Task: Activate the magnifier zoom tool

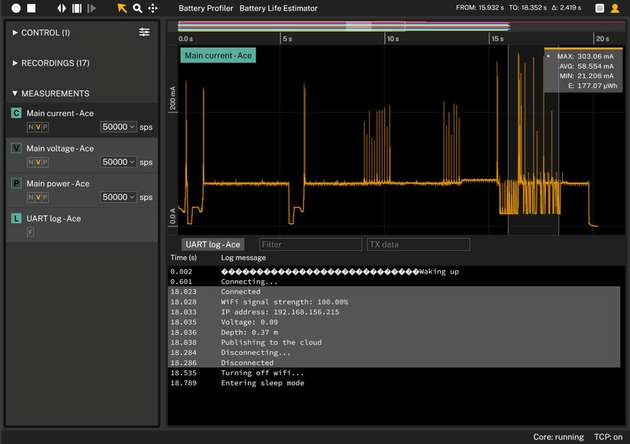Action: coord(137,8)
